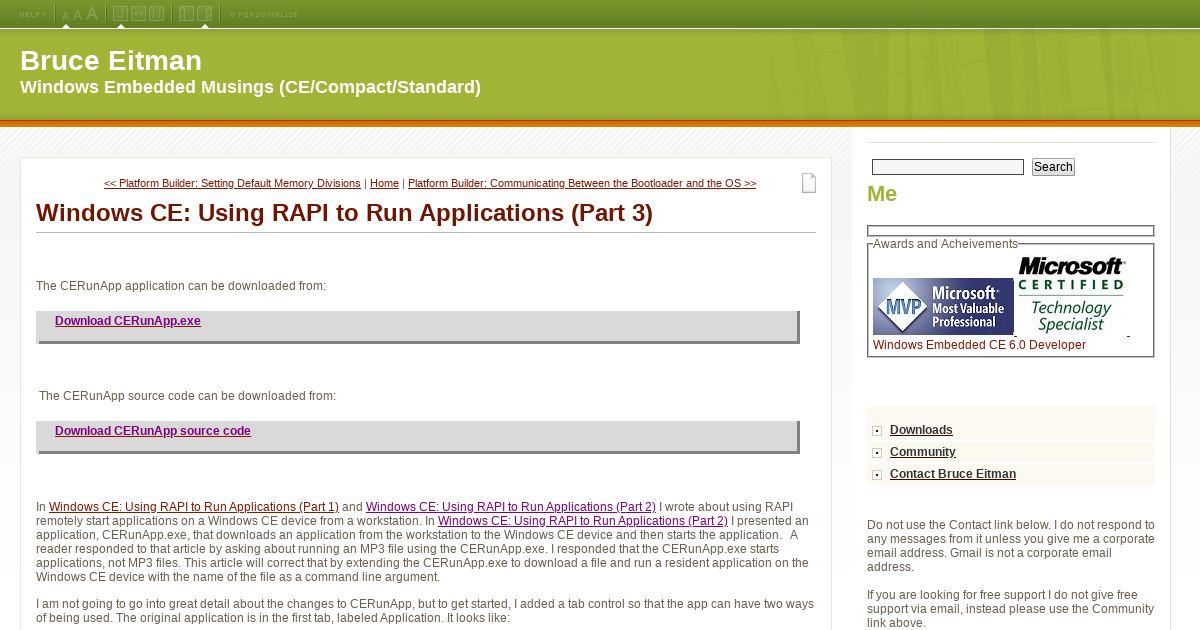Focus the sidebar search text field
Image resolution: width=1200 pixels, height=630 pixels.
coord(948,167)
